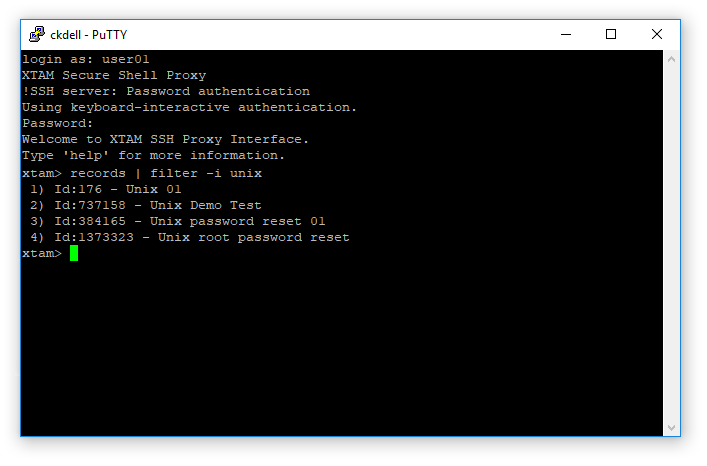Click the "!SSH server: Password authentication" line
Screen dimensions: 707x466
pyautogui.click(x=166, y=91)
